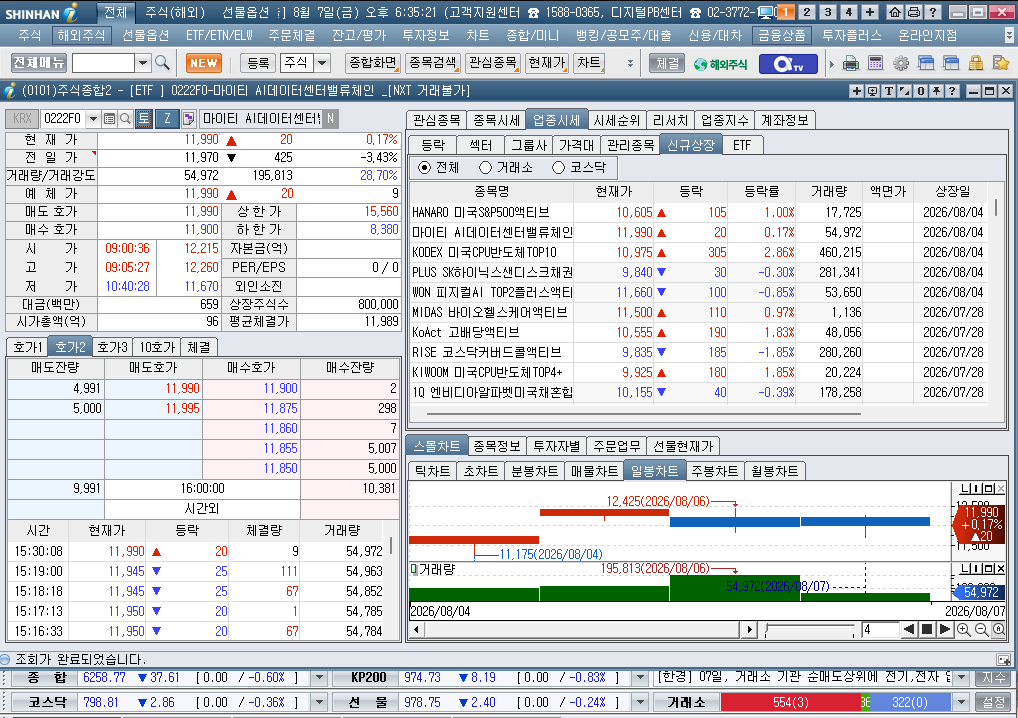Viewport: 1018px width, 718px height.
Task: Click the red 554(3) rising-stocks bar
Action: (790, 702)
